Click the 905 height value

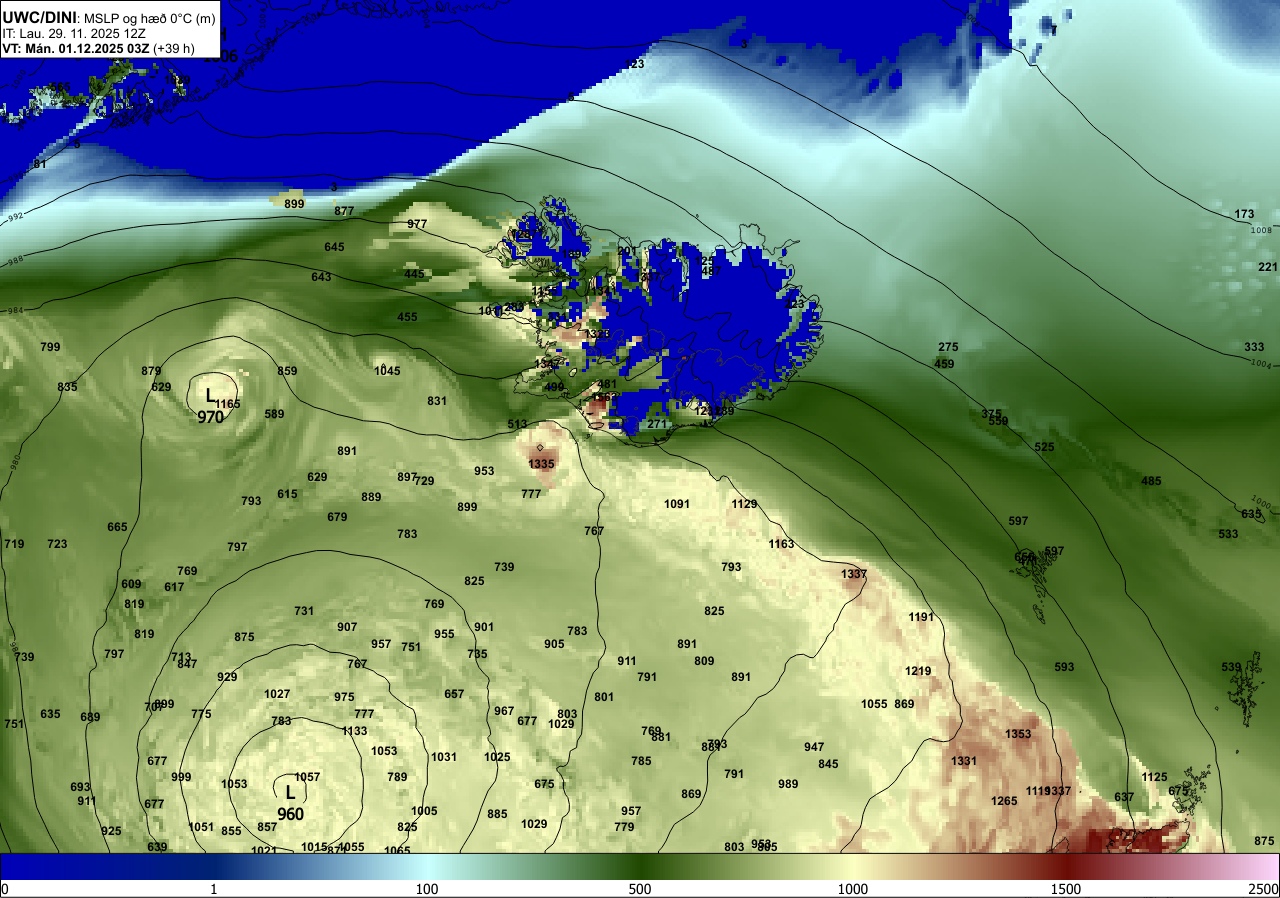click(554, 644)
